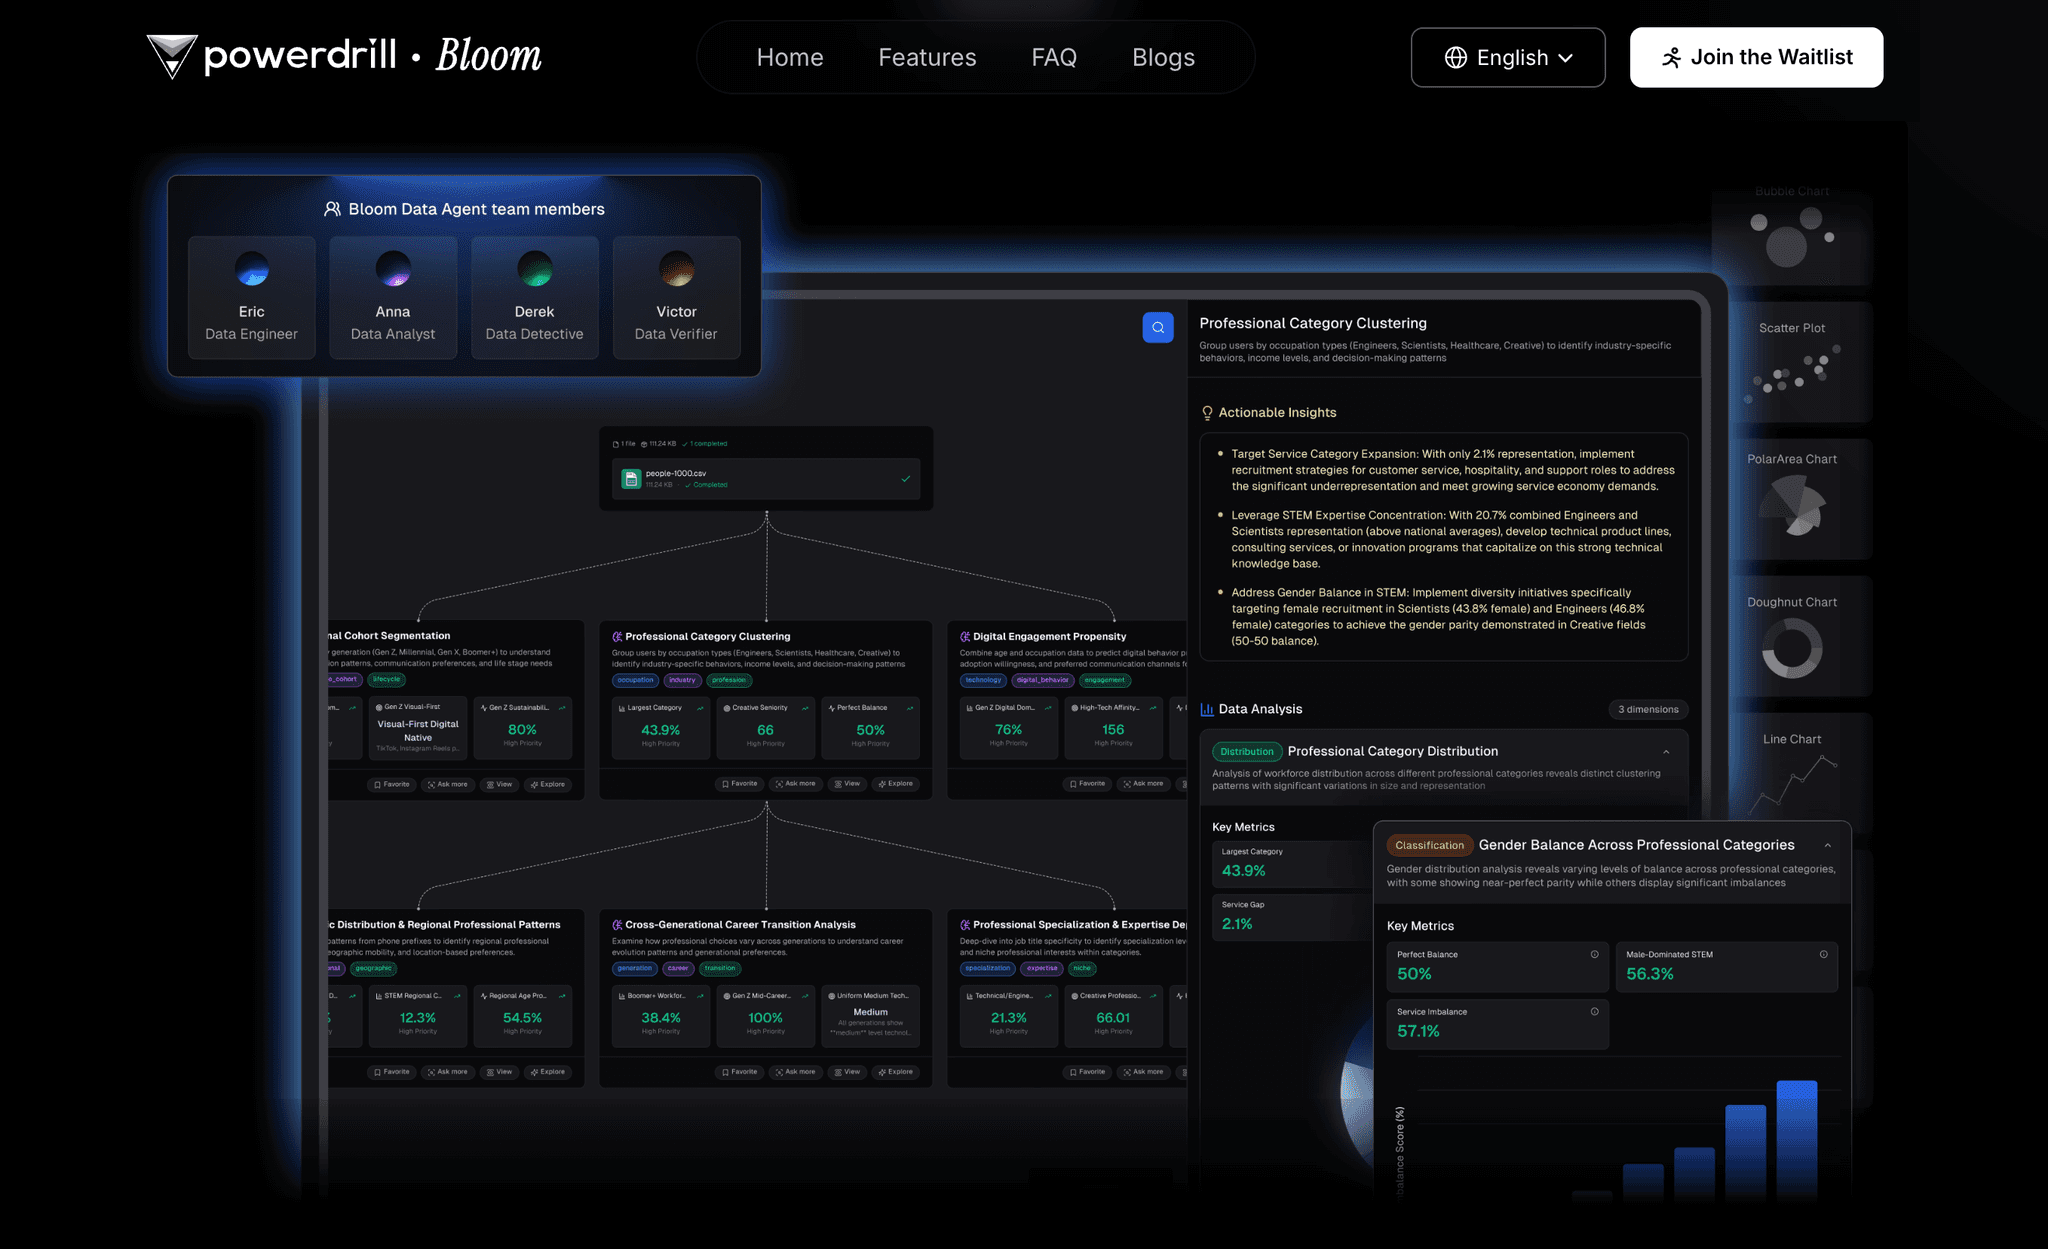Viewport: 2048px width, 1249px height.
Task: Go to the FAQ page
Action: [x=1054, y=58]
